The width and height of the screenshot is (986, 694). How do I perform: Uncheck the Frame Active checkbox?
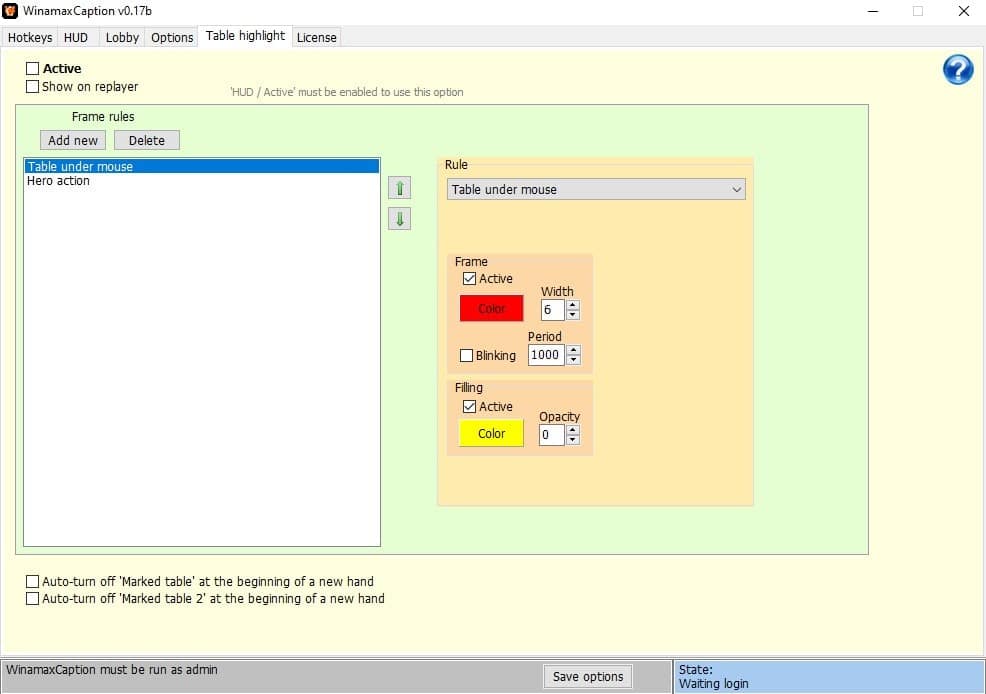point(469,278)
